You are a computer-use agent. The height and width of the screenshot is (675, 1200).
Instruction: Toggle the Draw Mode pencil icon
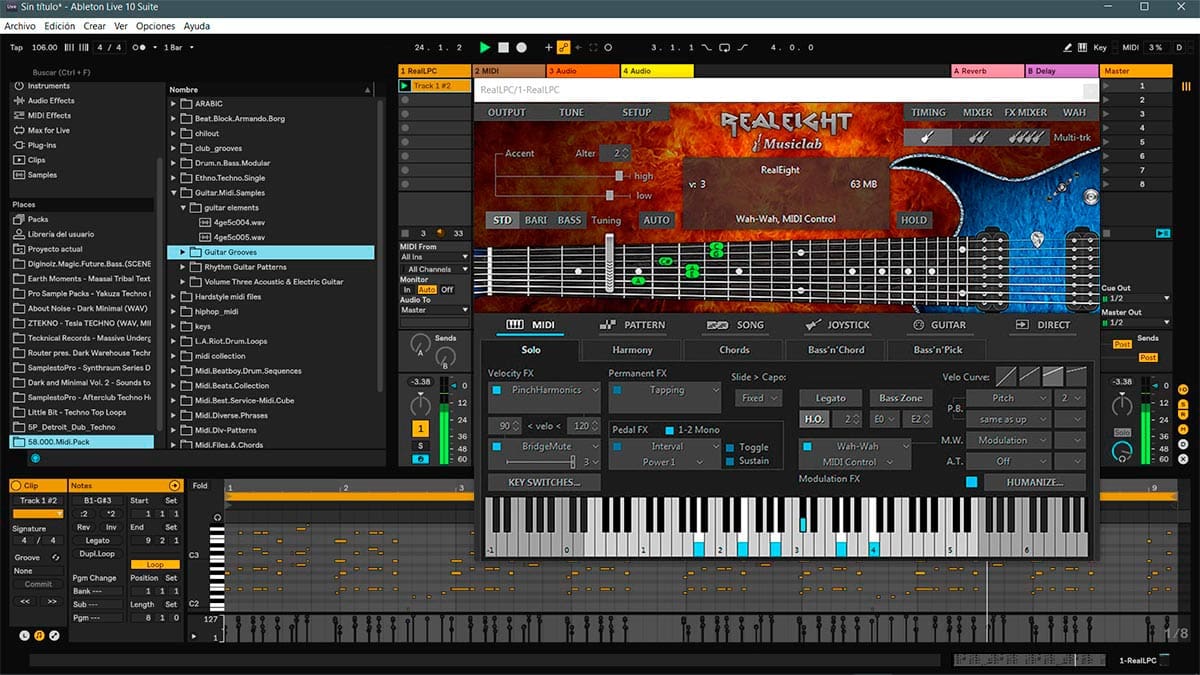pos(1069,47)
